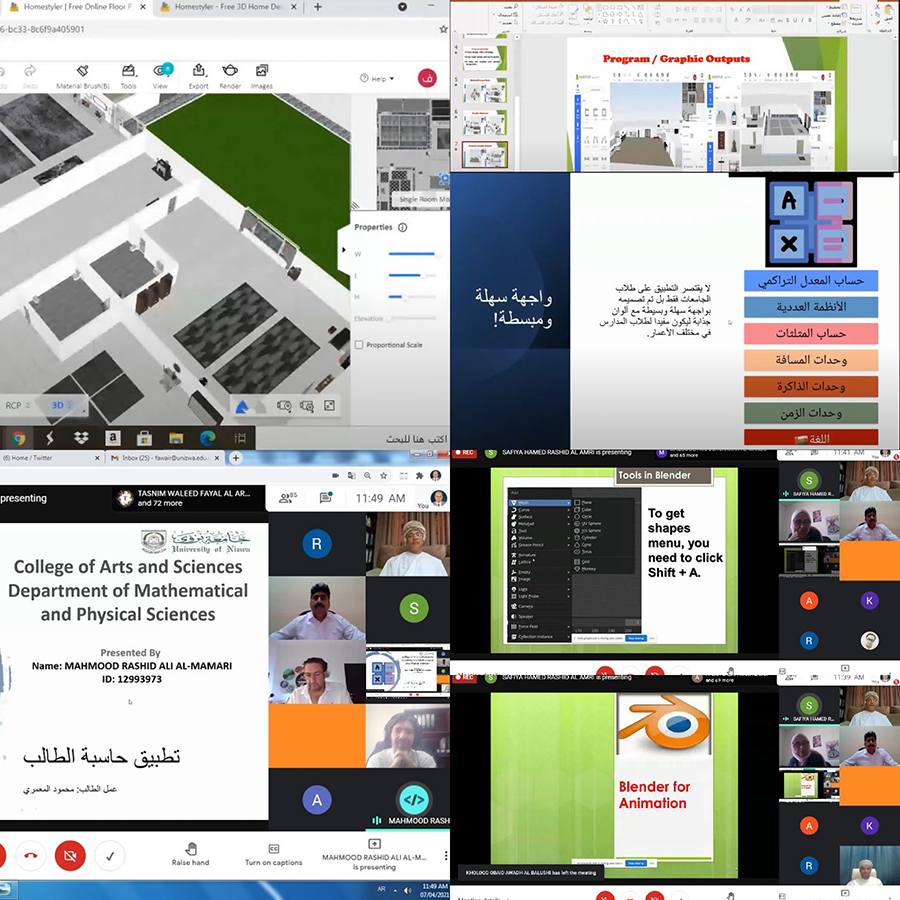Open Task View on the taskbar
This screenshot has width=900, height=900.
(240, 439)
